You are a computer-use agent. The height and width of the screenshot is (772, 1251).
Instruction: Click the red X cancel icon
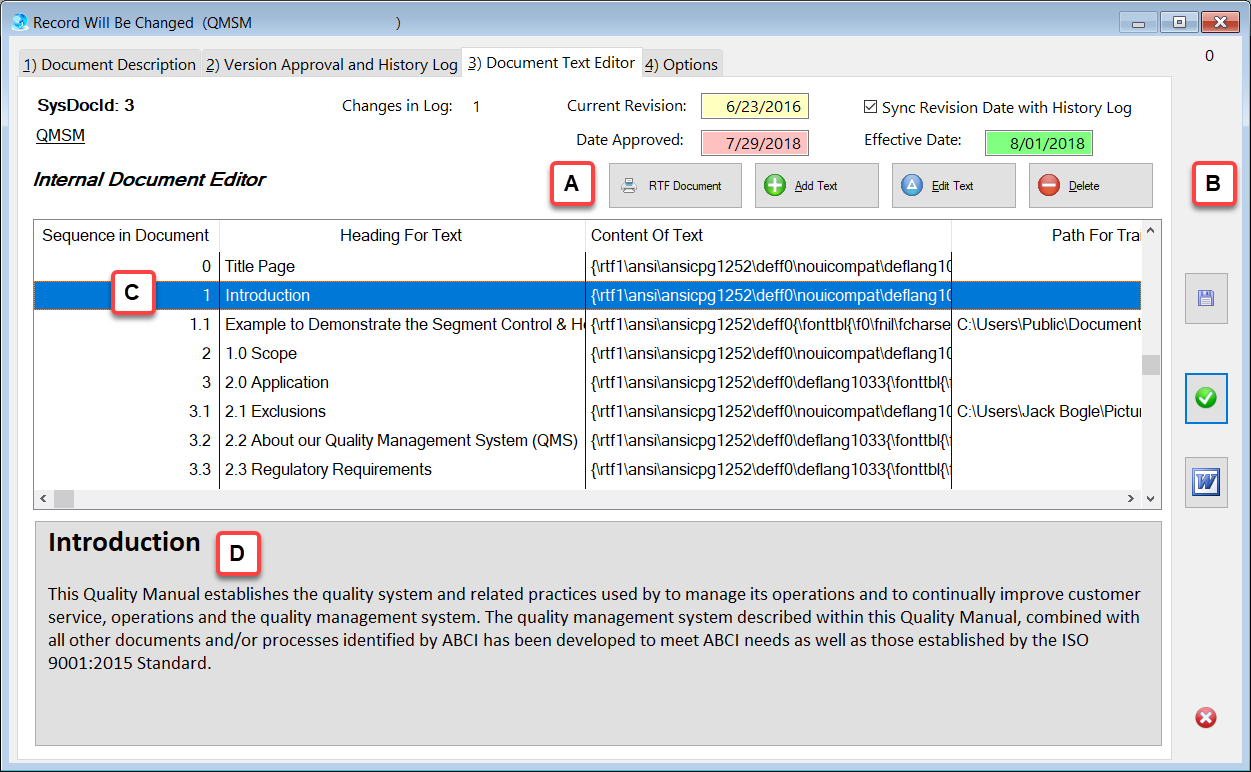pos(1206,717)
